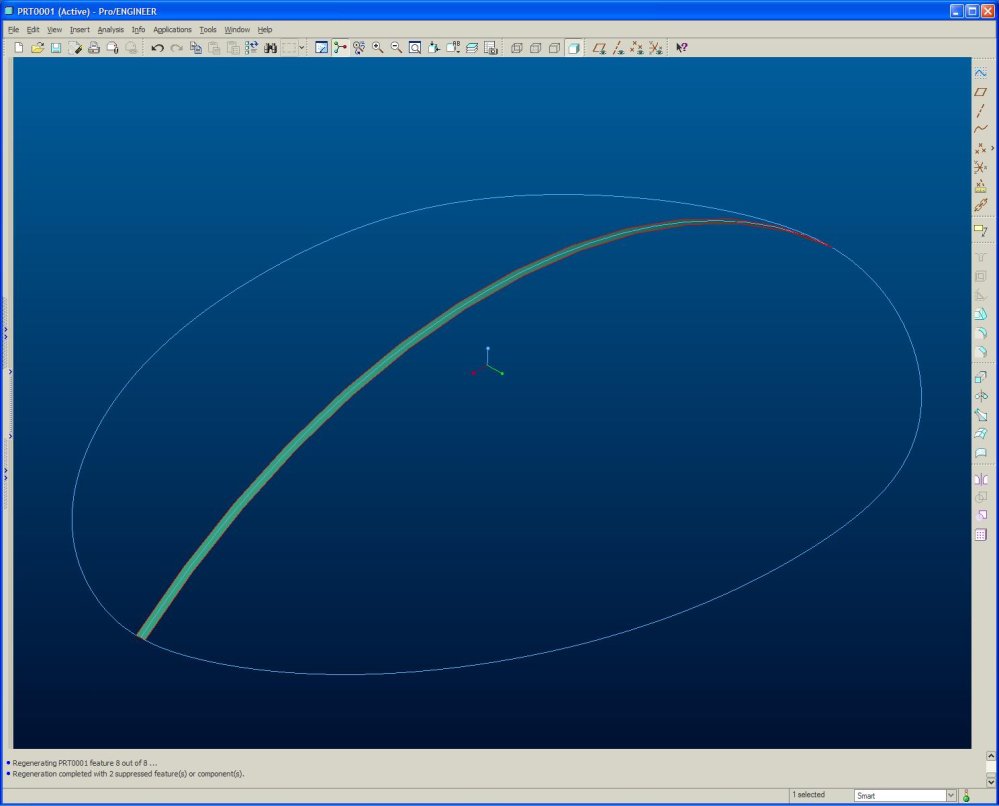
Task: Toggle Spin Center display
Action: [x=340, y=48]
